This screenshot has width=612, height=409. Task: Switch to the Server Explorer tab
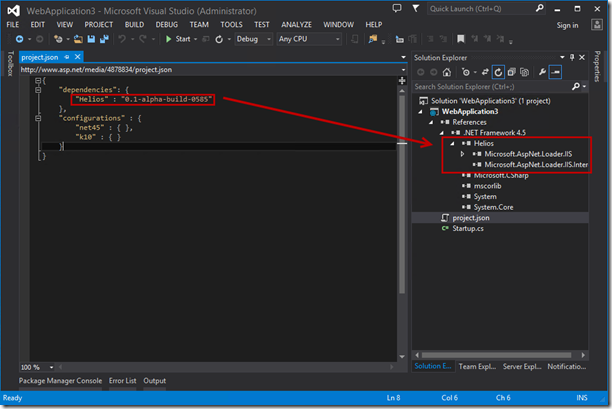point(522,366)
